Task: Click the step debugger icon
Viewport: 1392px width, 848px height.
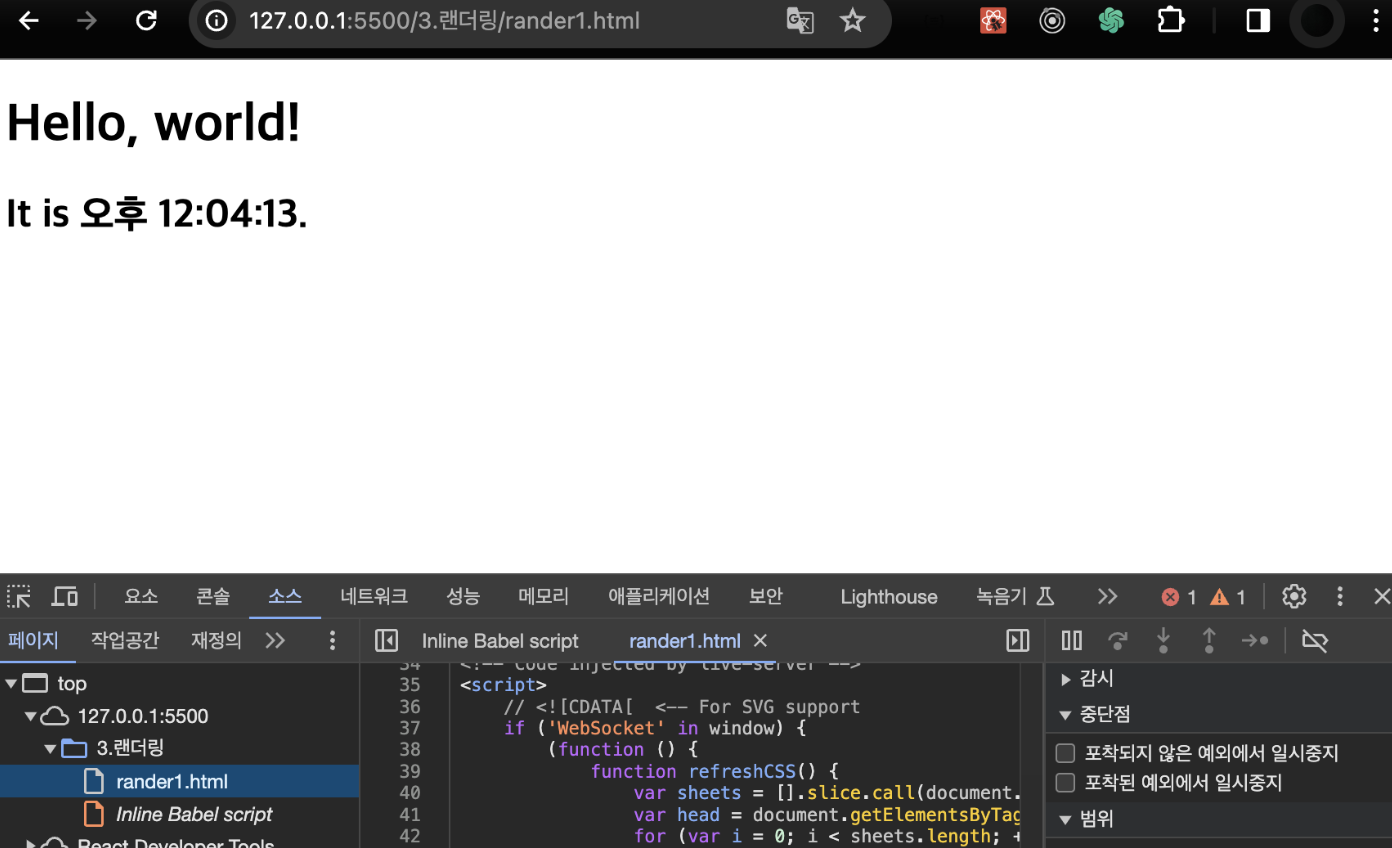Action: (1255, 640)
